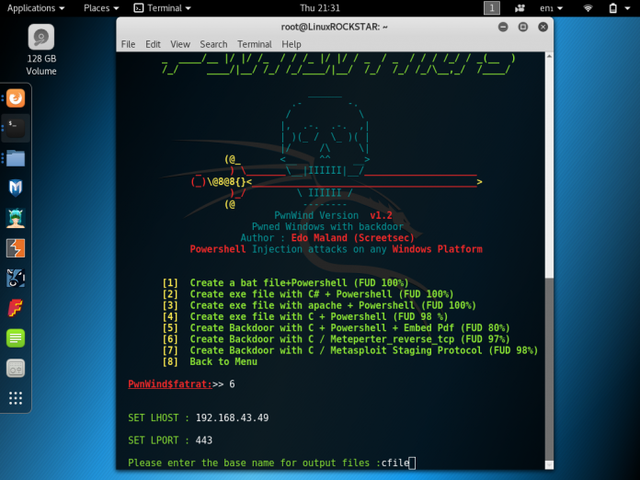Click option [7] Metasploit Staging Protocol

(x=350, y=350)
